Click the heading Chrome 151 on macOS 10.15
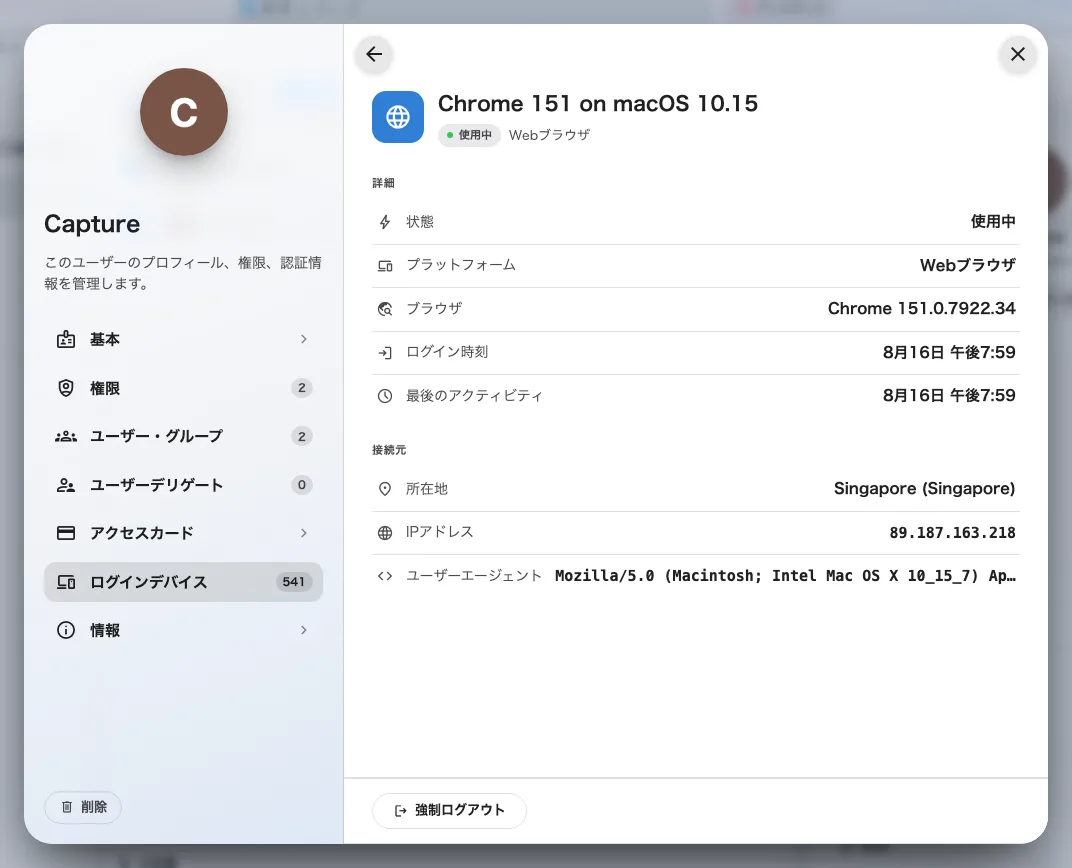Image resolution: width=1072 pixels, height=868 pixels. 598,103
